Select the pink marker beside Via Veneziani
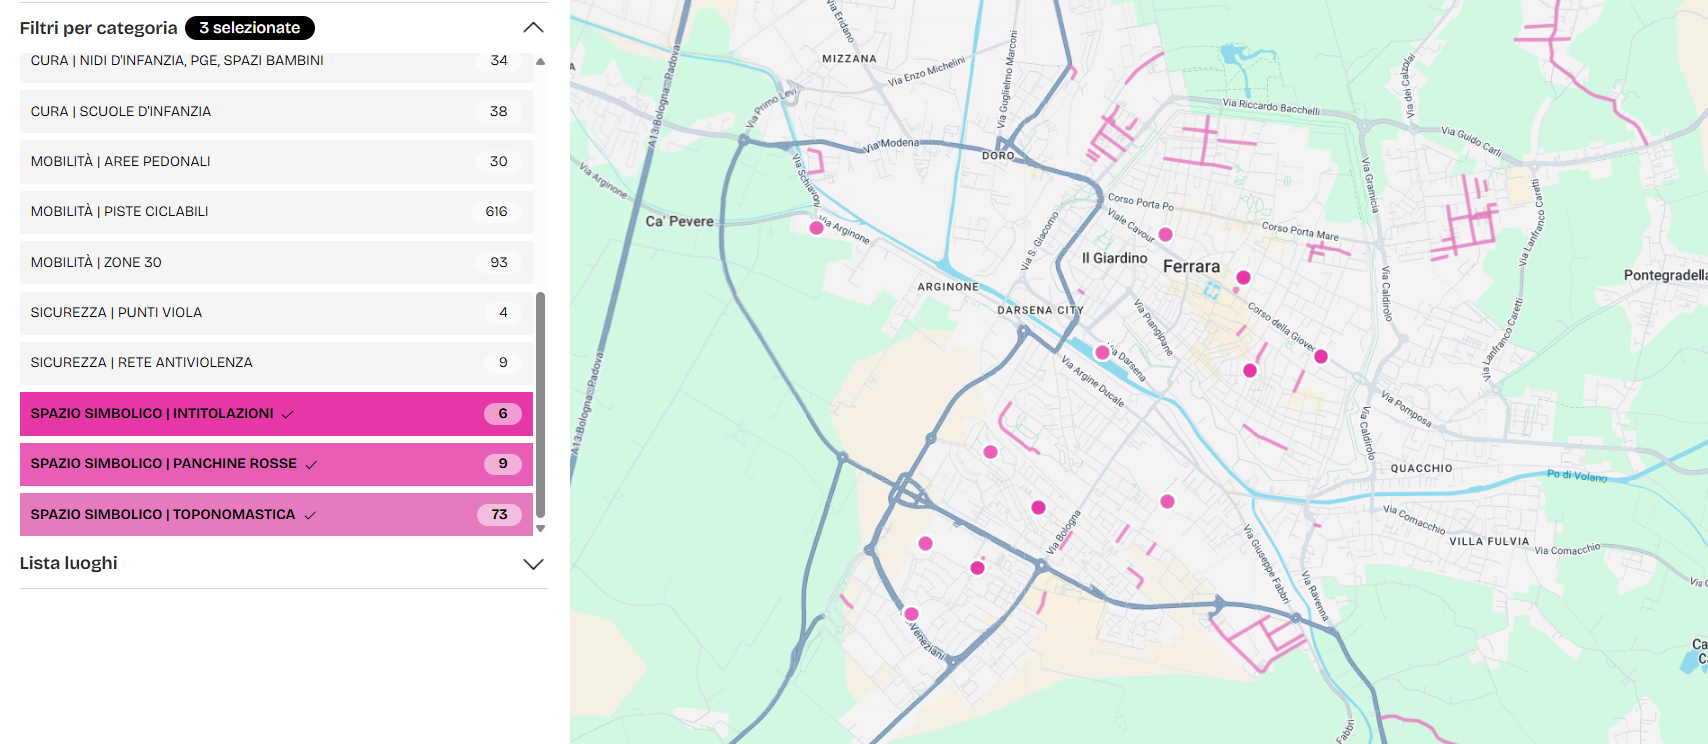The width and height of the screenshot is (1708, 744). pos(911,614)
